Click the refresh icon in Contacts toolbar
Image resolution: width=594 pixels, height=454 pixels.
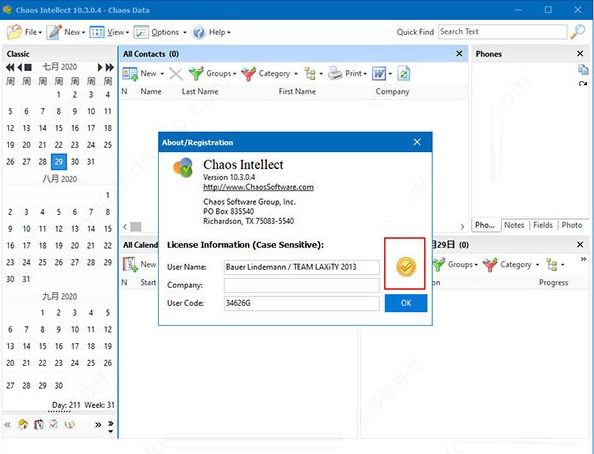(404, 74)
